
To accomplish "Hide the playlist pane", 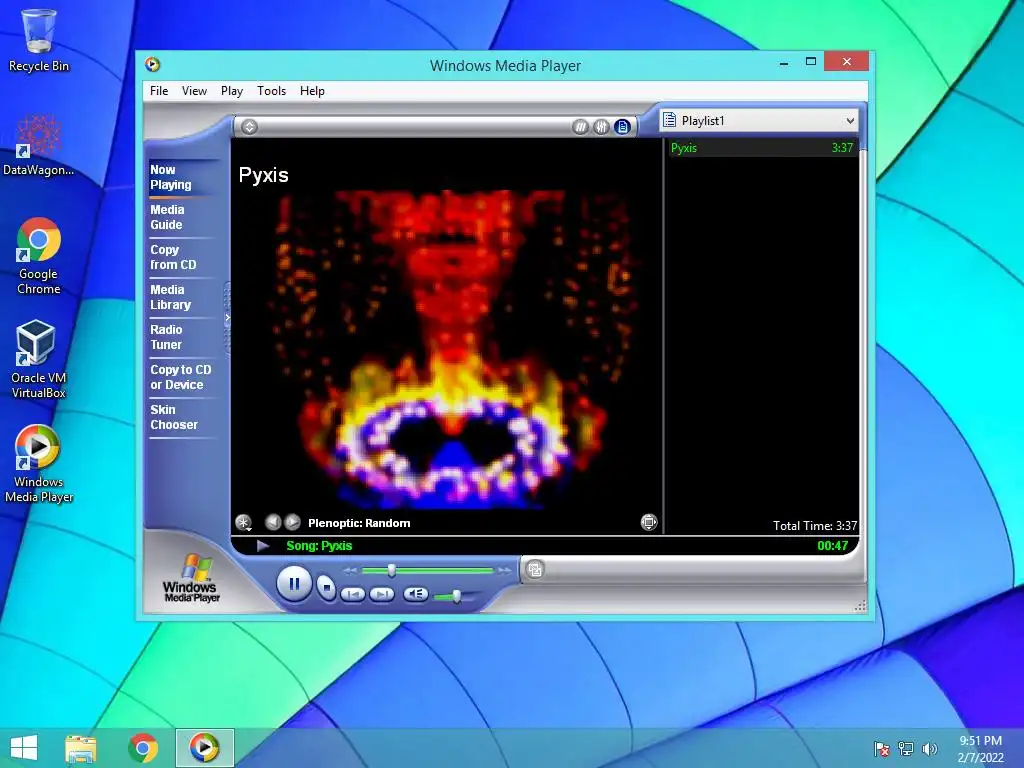I will [622, 127].
